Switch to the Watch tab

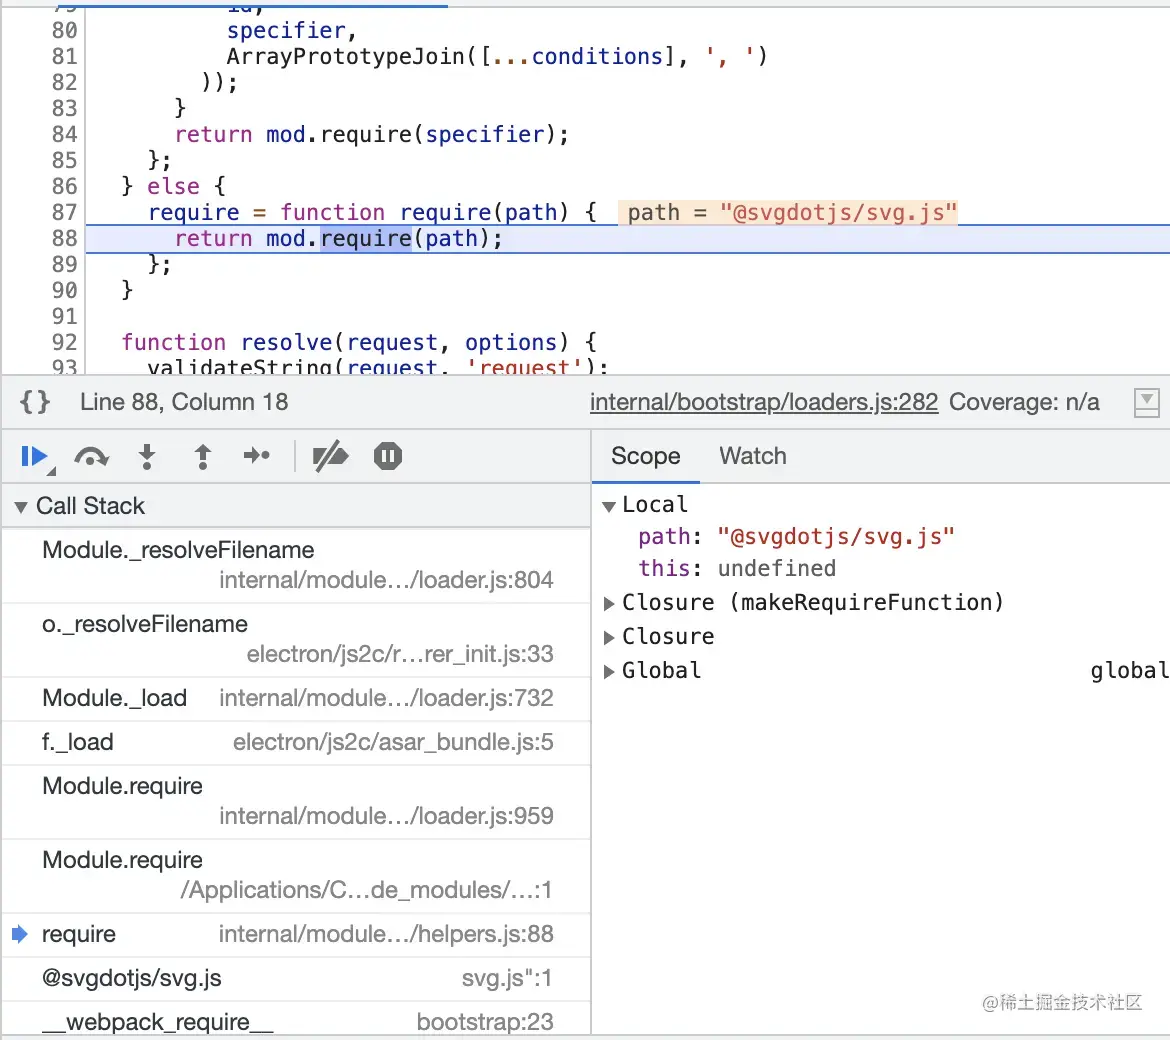point(752,456)
